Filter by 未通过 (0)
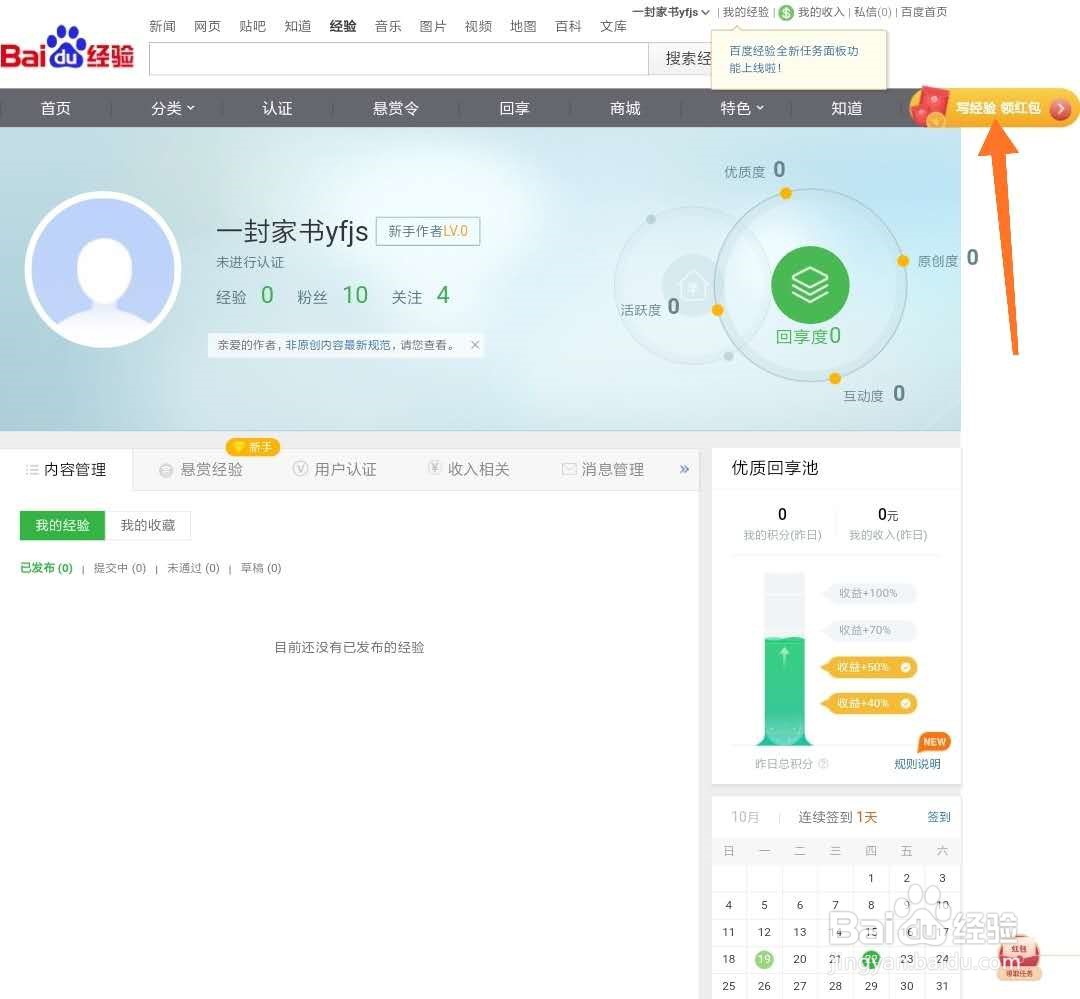 (x=193, y=568)
